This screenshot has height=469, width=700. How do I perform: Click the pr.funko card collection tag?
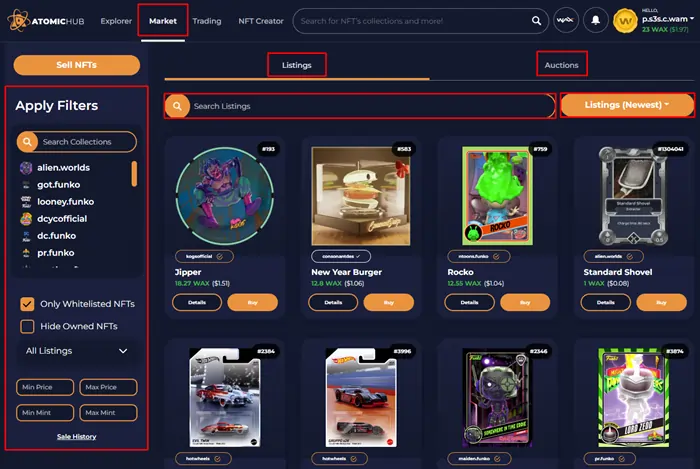610,458
